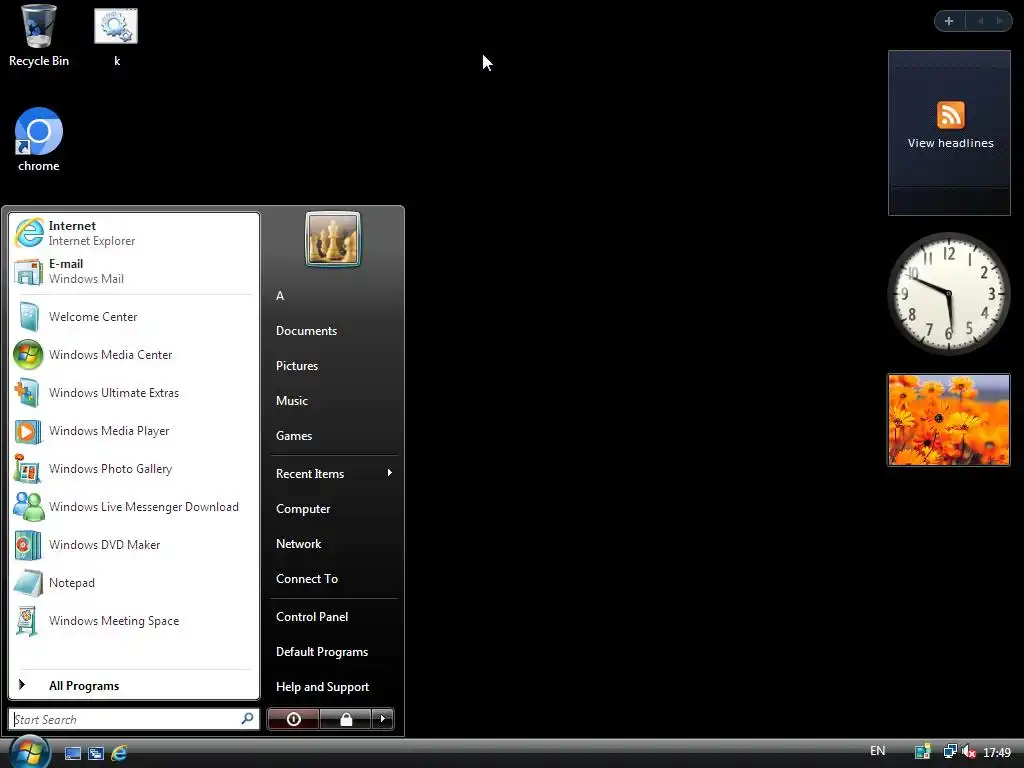Screen dimensions: 1024x768
Task: Click the muted volume tray icon
Action: pos(968,752)
